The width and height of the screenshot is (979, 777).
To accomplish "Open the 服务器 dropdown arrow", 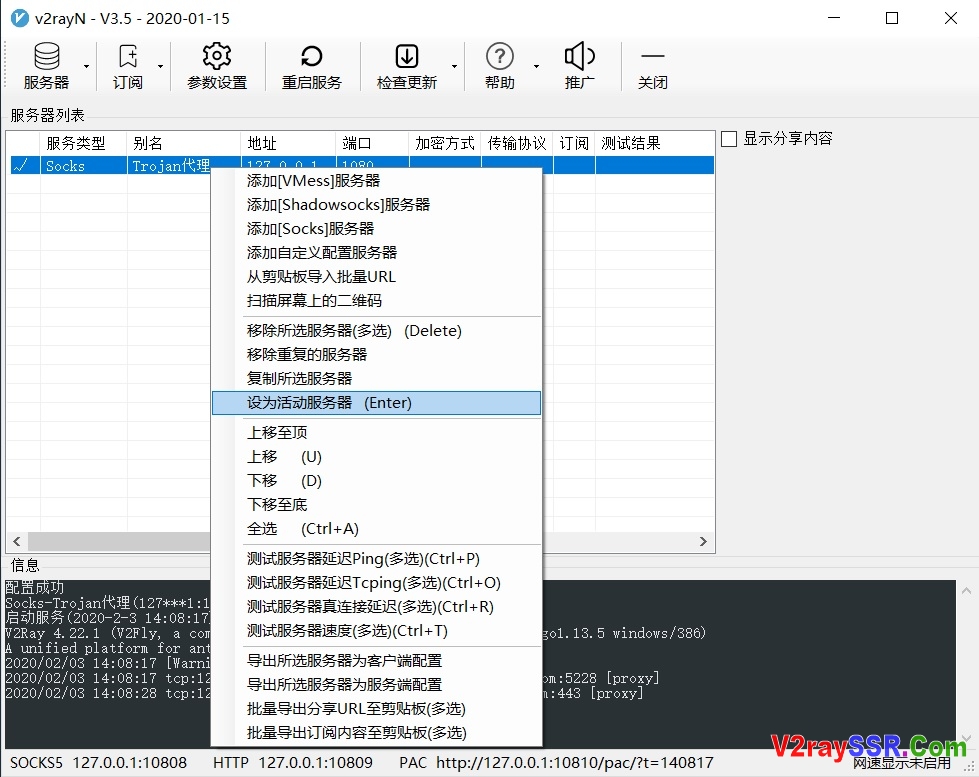I will (x=88, y=66).
